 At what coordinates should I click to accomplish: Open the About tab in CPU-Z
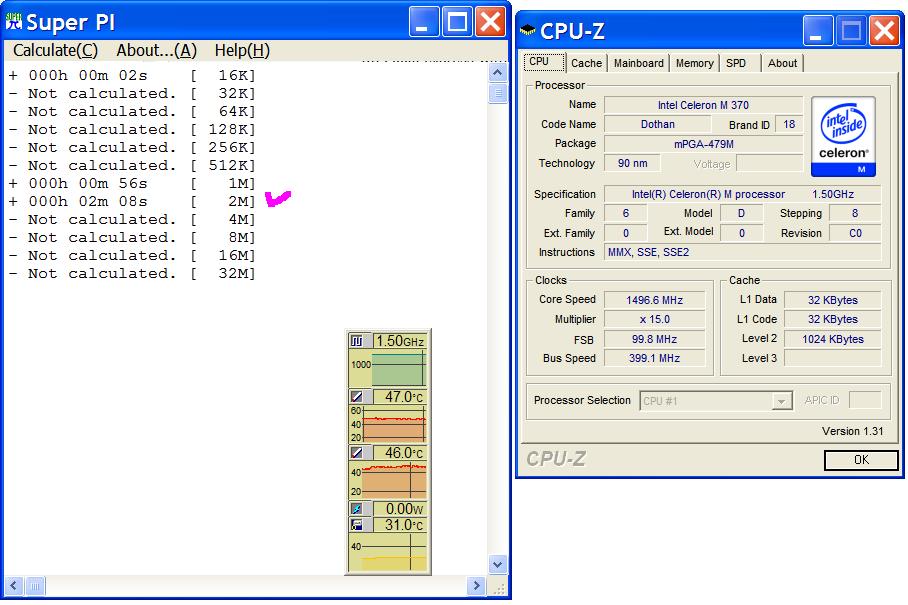click(782, 63)
